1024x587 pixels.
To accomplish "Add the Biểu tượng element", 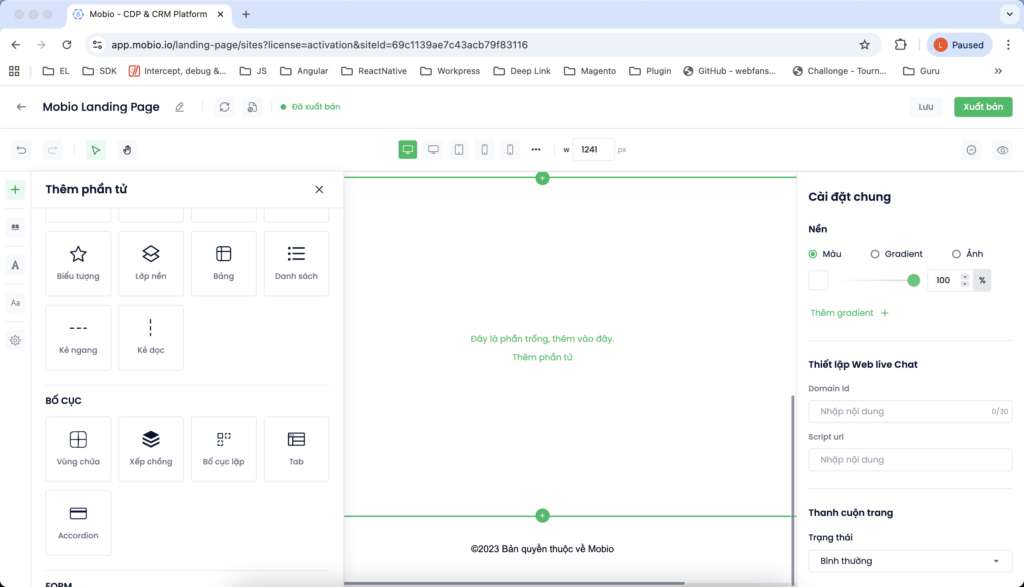I will click(78, 263).
